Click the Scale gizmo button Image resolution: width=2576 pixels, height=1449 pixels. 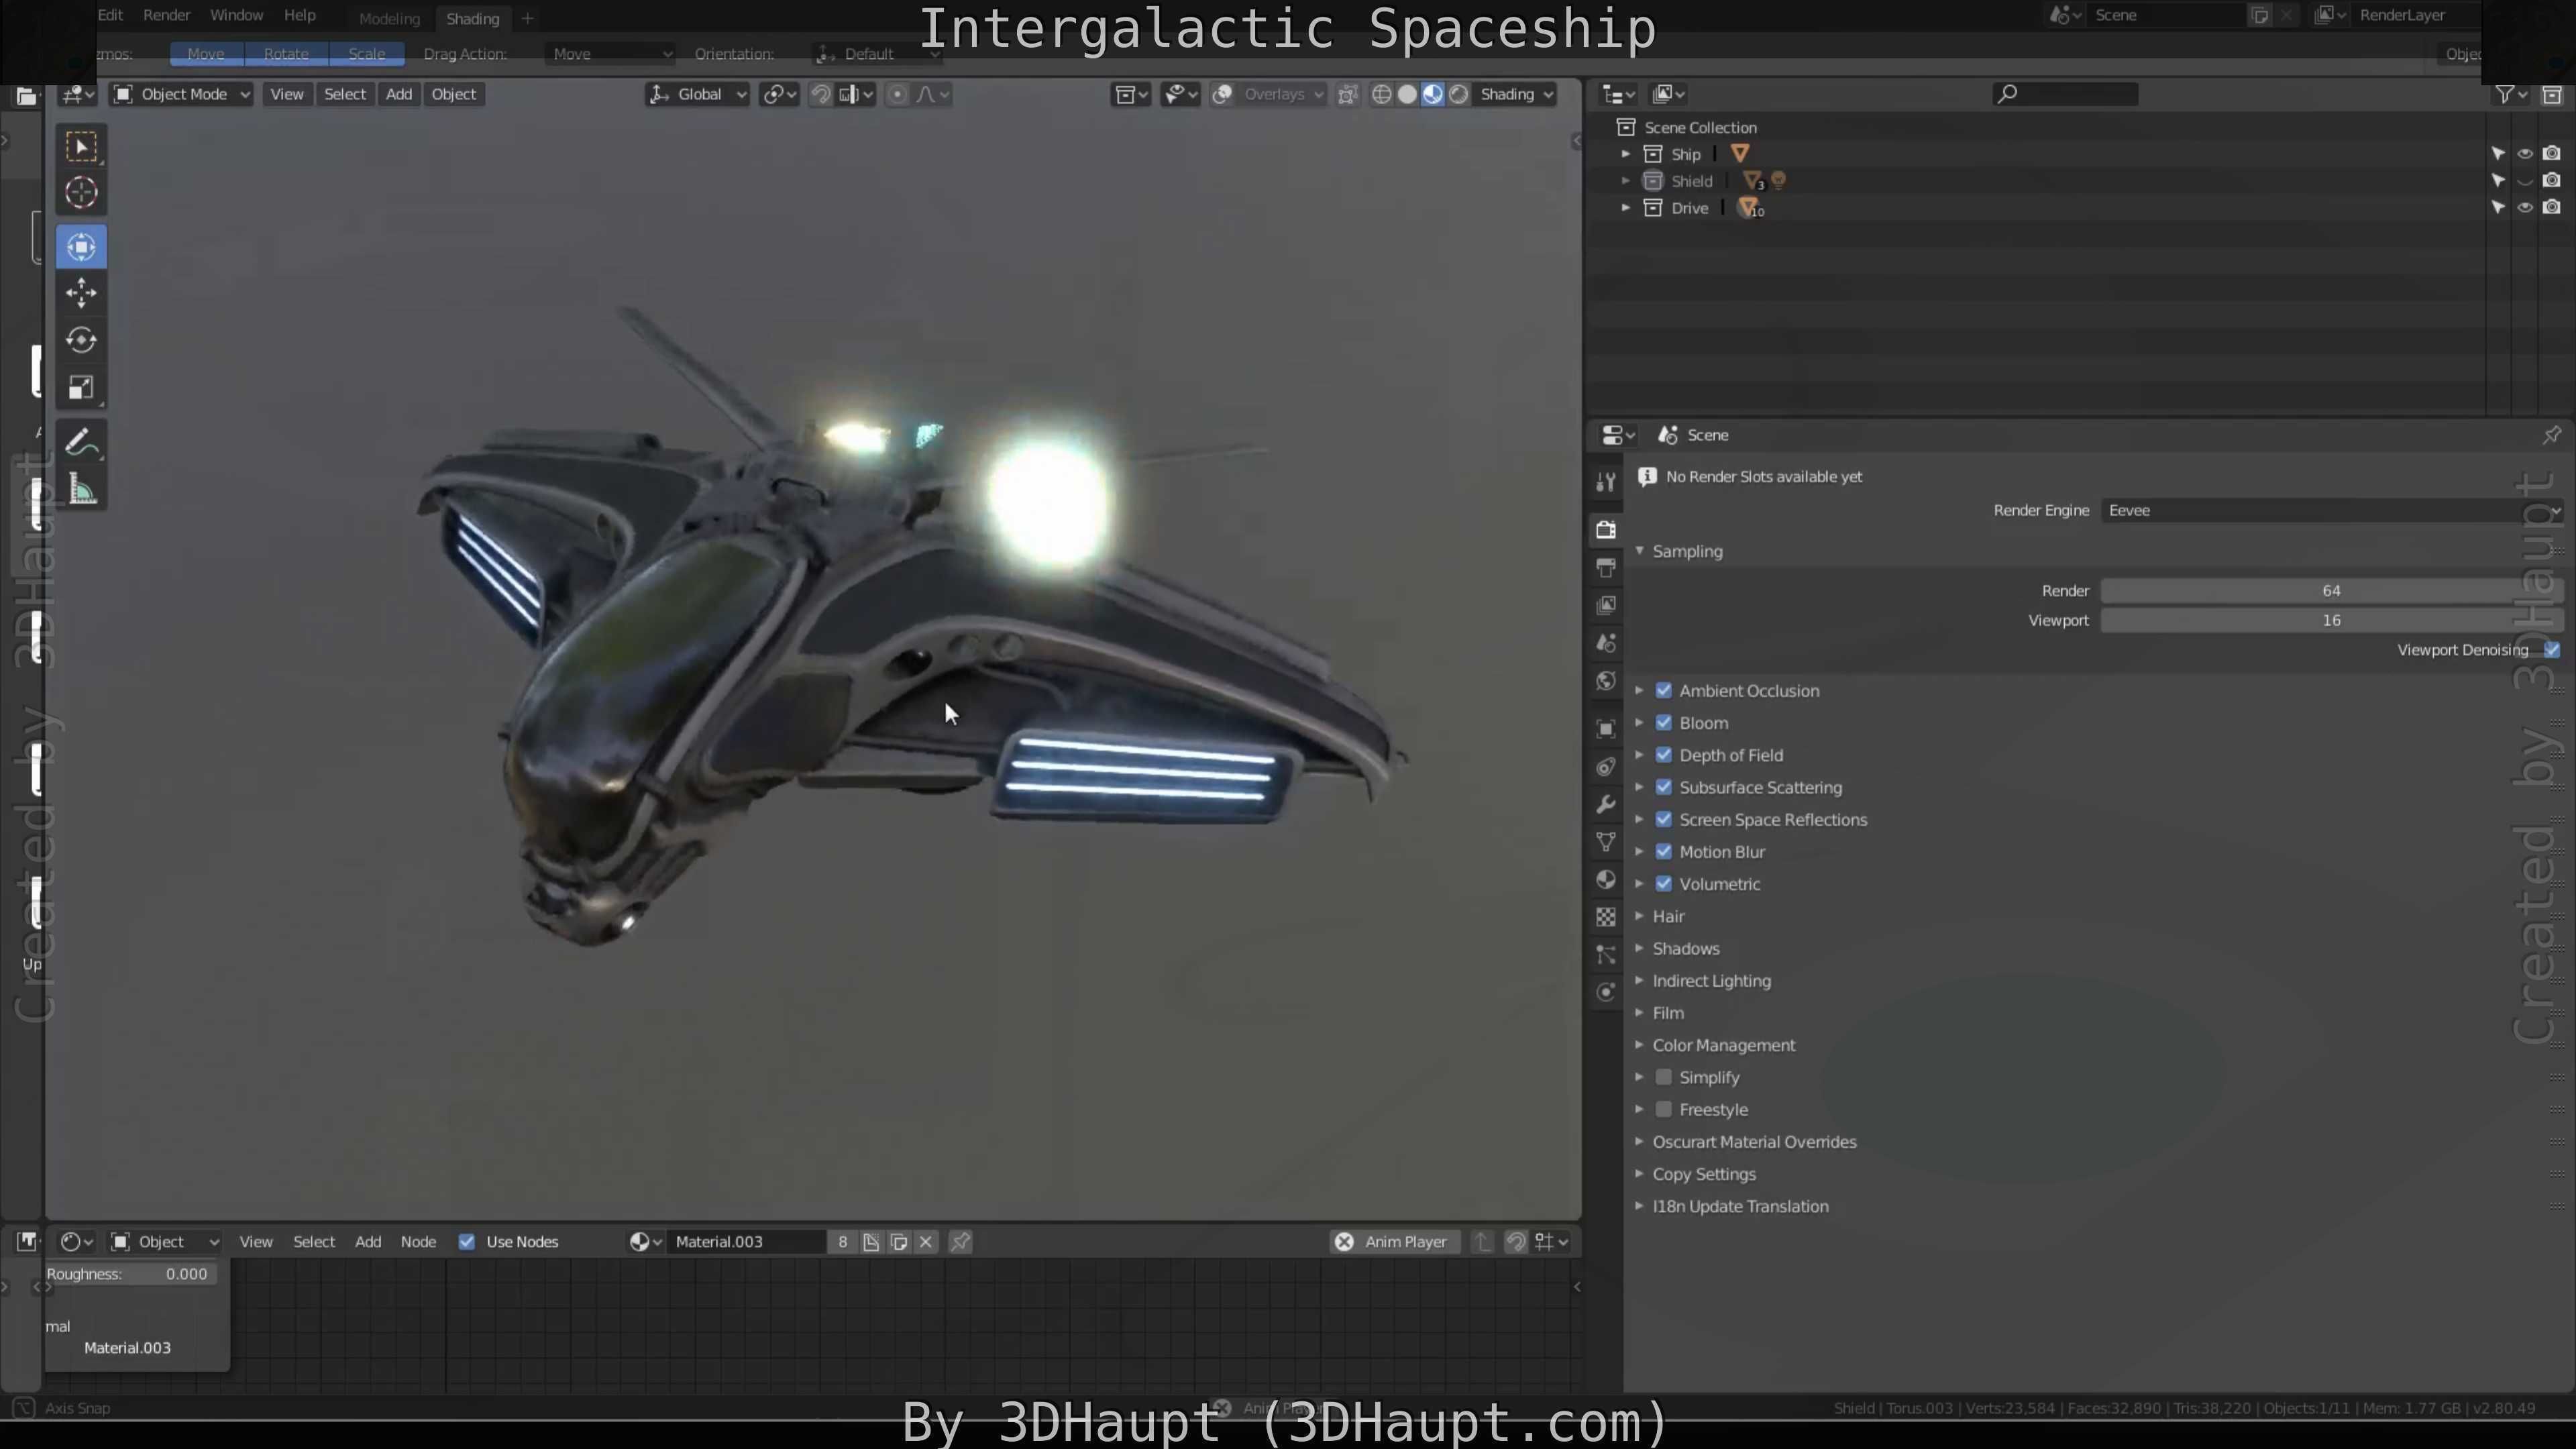pos(366,54)
